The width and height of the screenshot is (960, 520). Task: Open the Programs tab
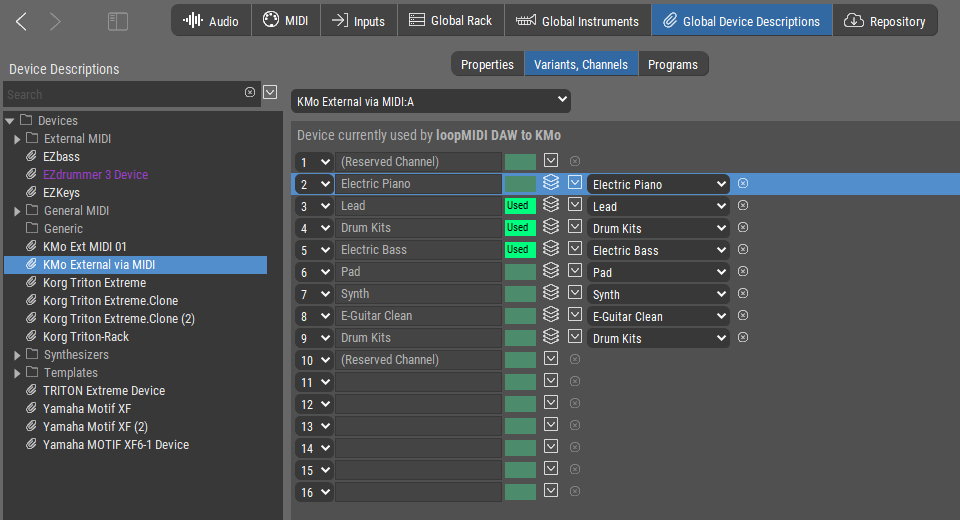click(x=673, y=65)
